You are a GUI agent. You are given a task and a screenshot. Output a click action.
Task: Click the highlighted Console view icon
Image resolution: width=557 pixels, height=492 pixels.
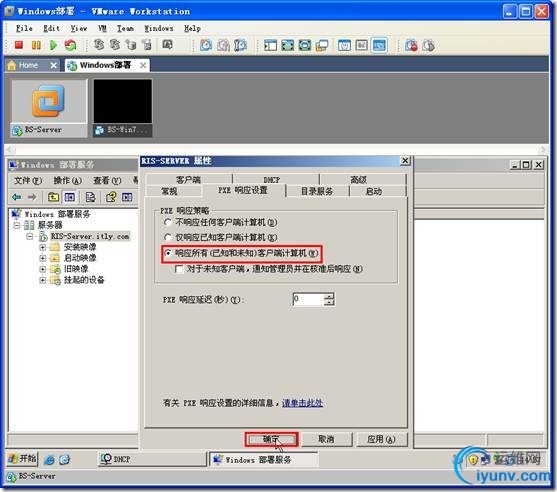(379, 45)
